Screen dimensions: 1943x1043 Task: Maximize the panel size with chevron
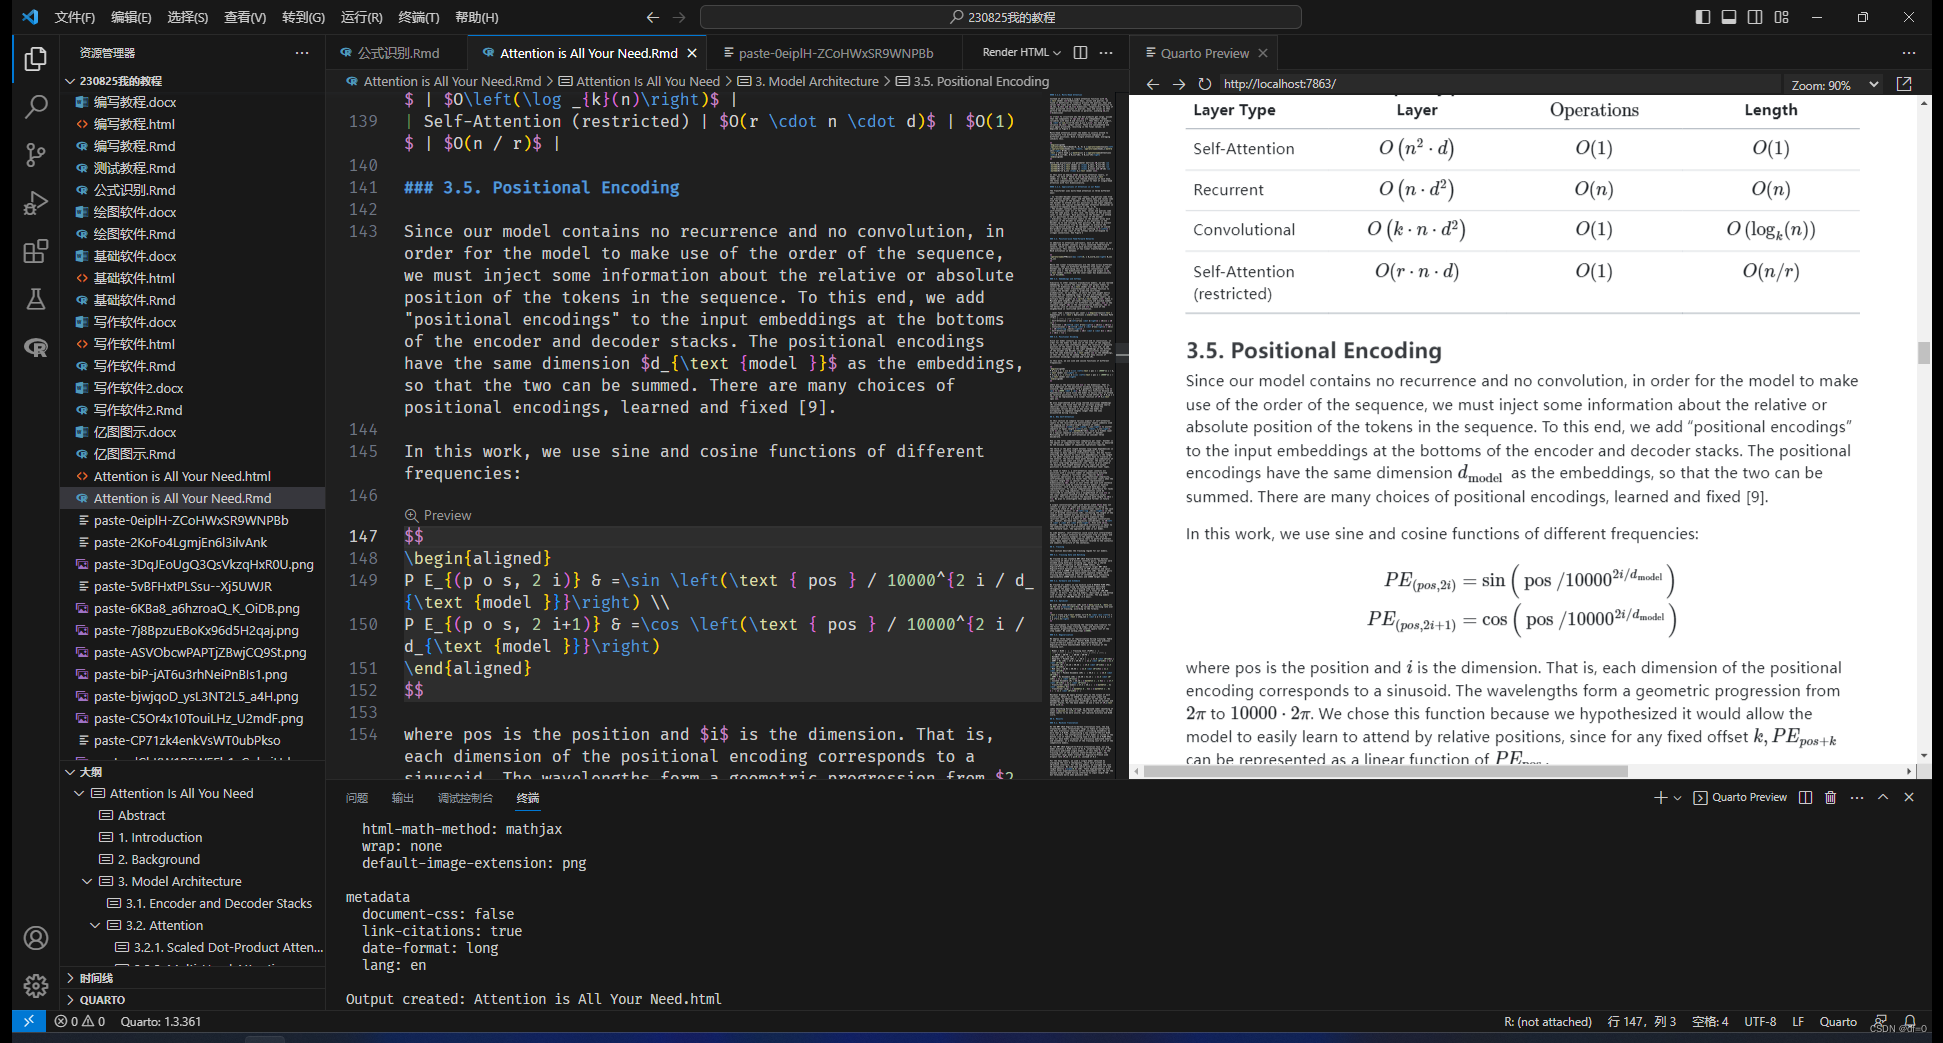coord(1883,797)
